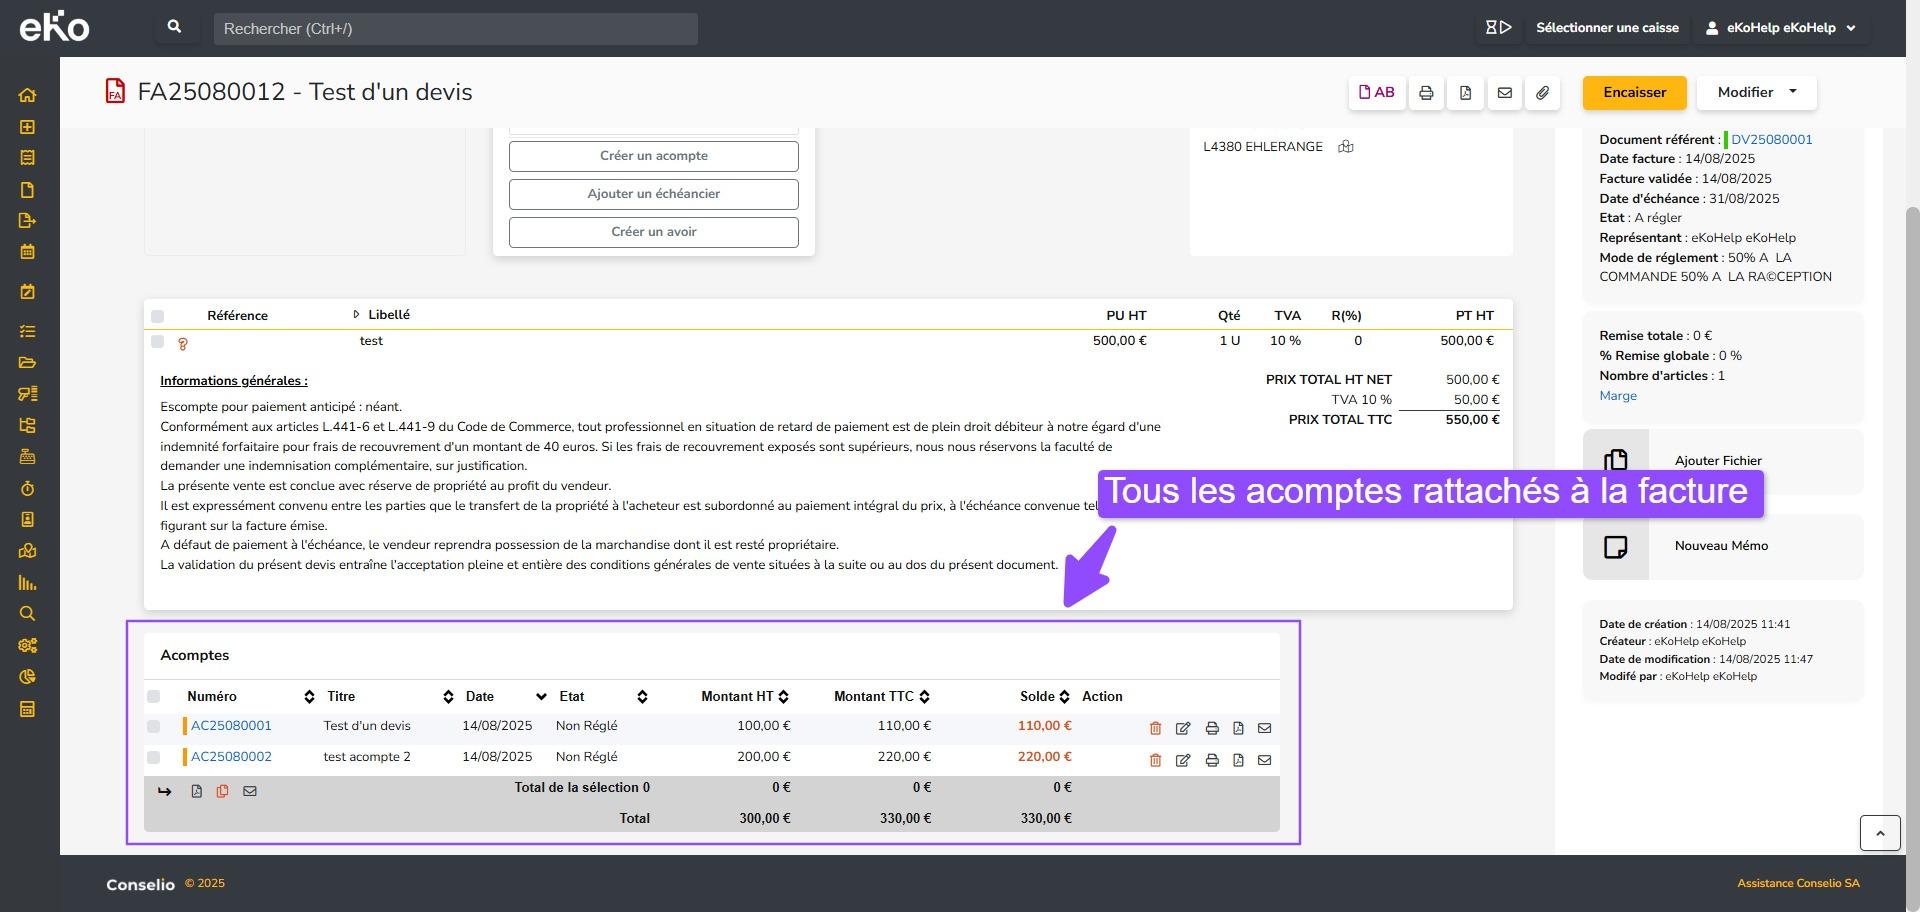1920x912 pixels.
Task: Click the print icon in the header toolbar
Action: [x=1426, y=93]
